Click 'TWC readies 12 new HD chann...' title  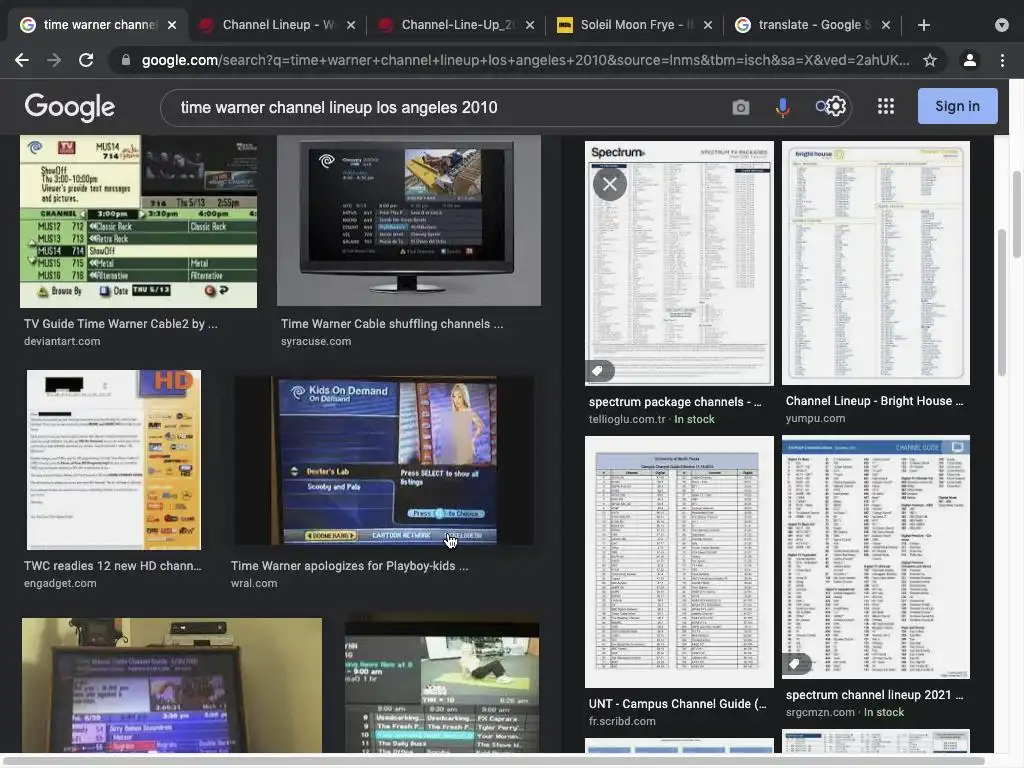pos(113,566)
